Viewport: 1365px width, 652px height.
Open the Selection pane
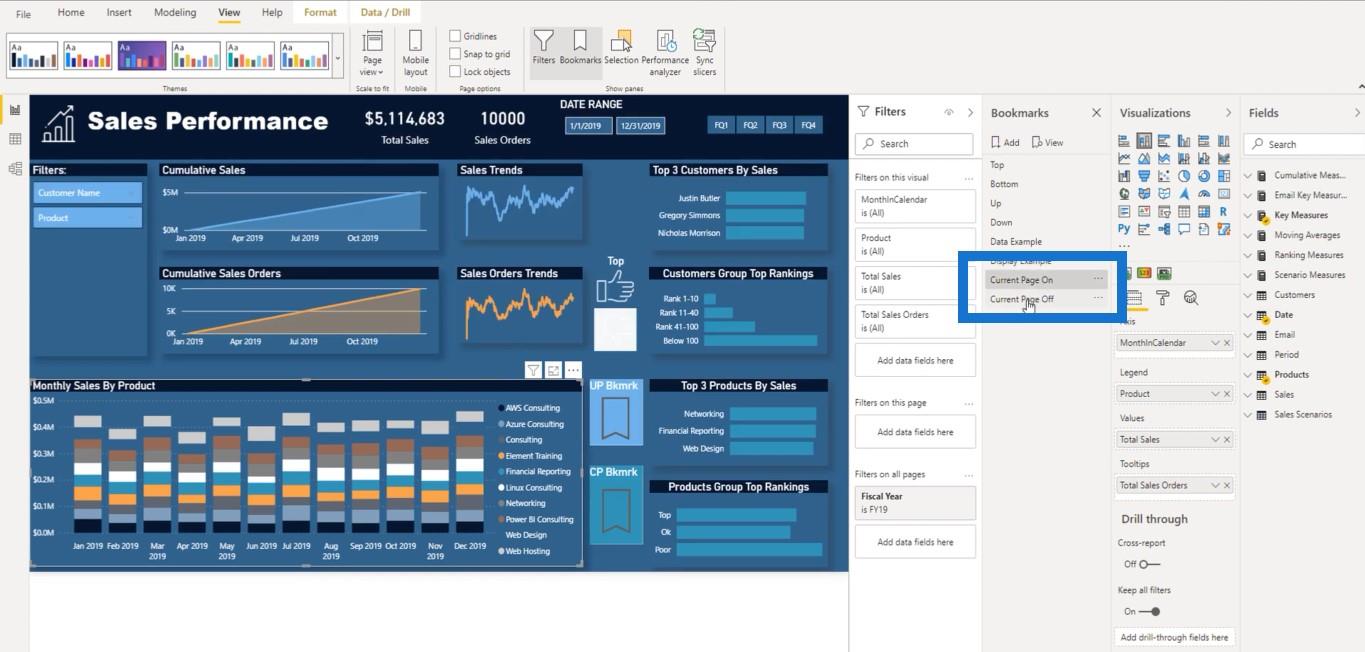[621, 51]
